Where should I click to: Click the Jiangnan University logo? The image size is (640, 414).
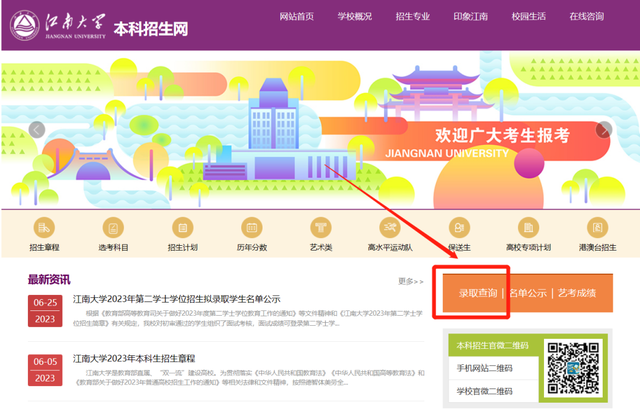[58, 24]
